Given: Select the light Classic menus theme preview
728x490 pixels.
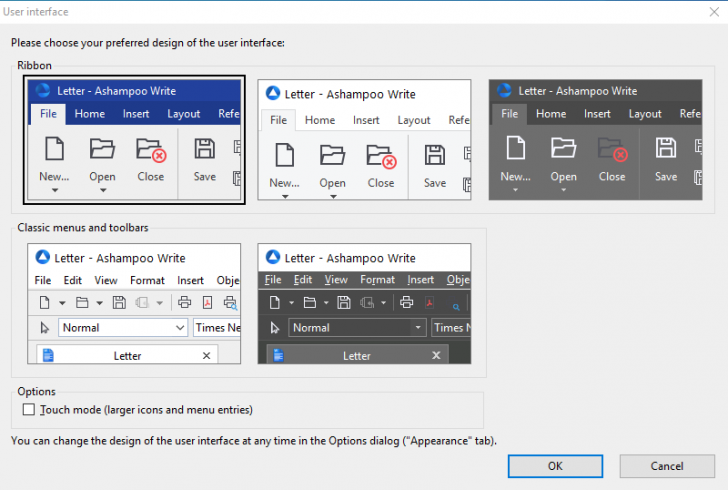Looking at the screenshot, I should pos(135,304).
